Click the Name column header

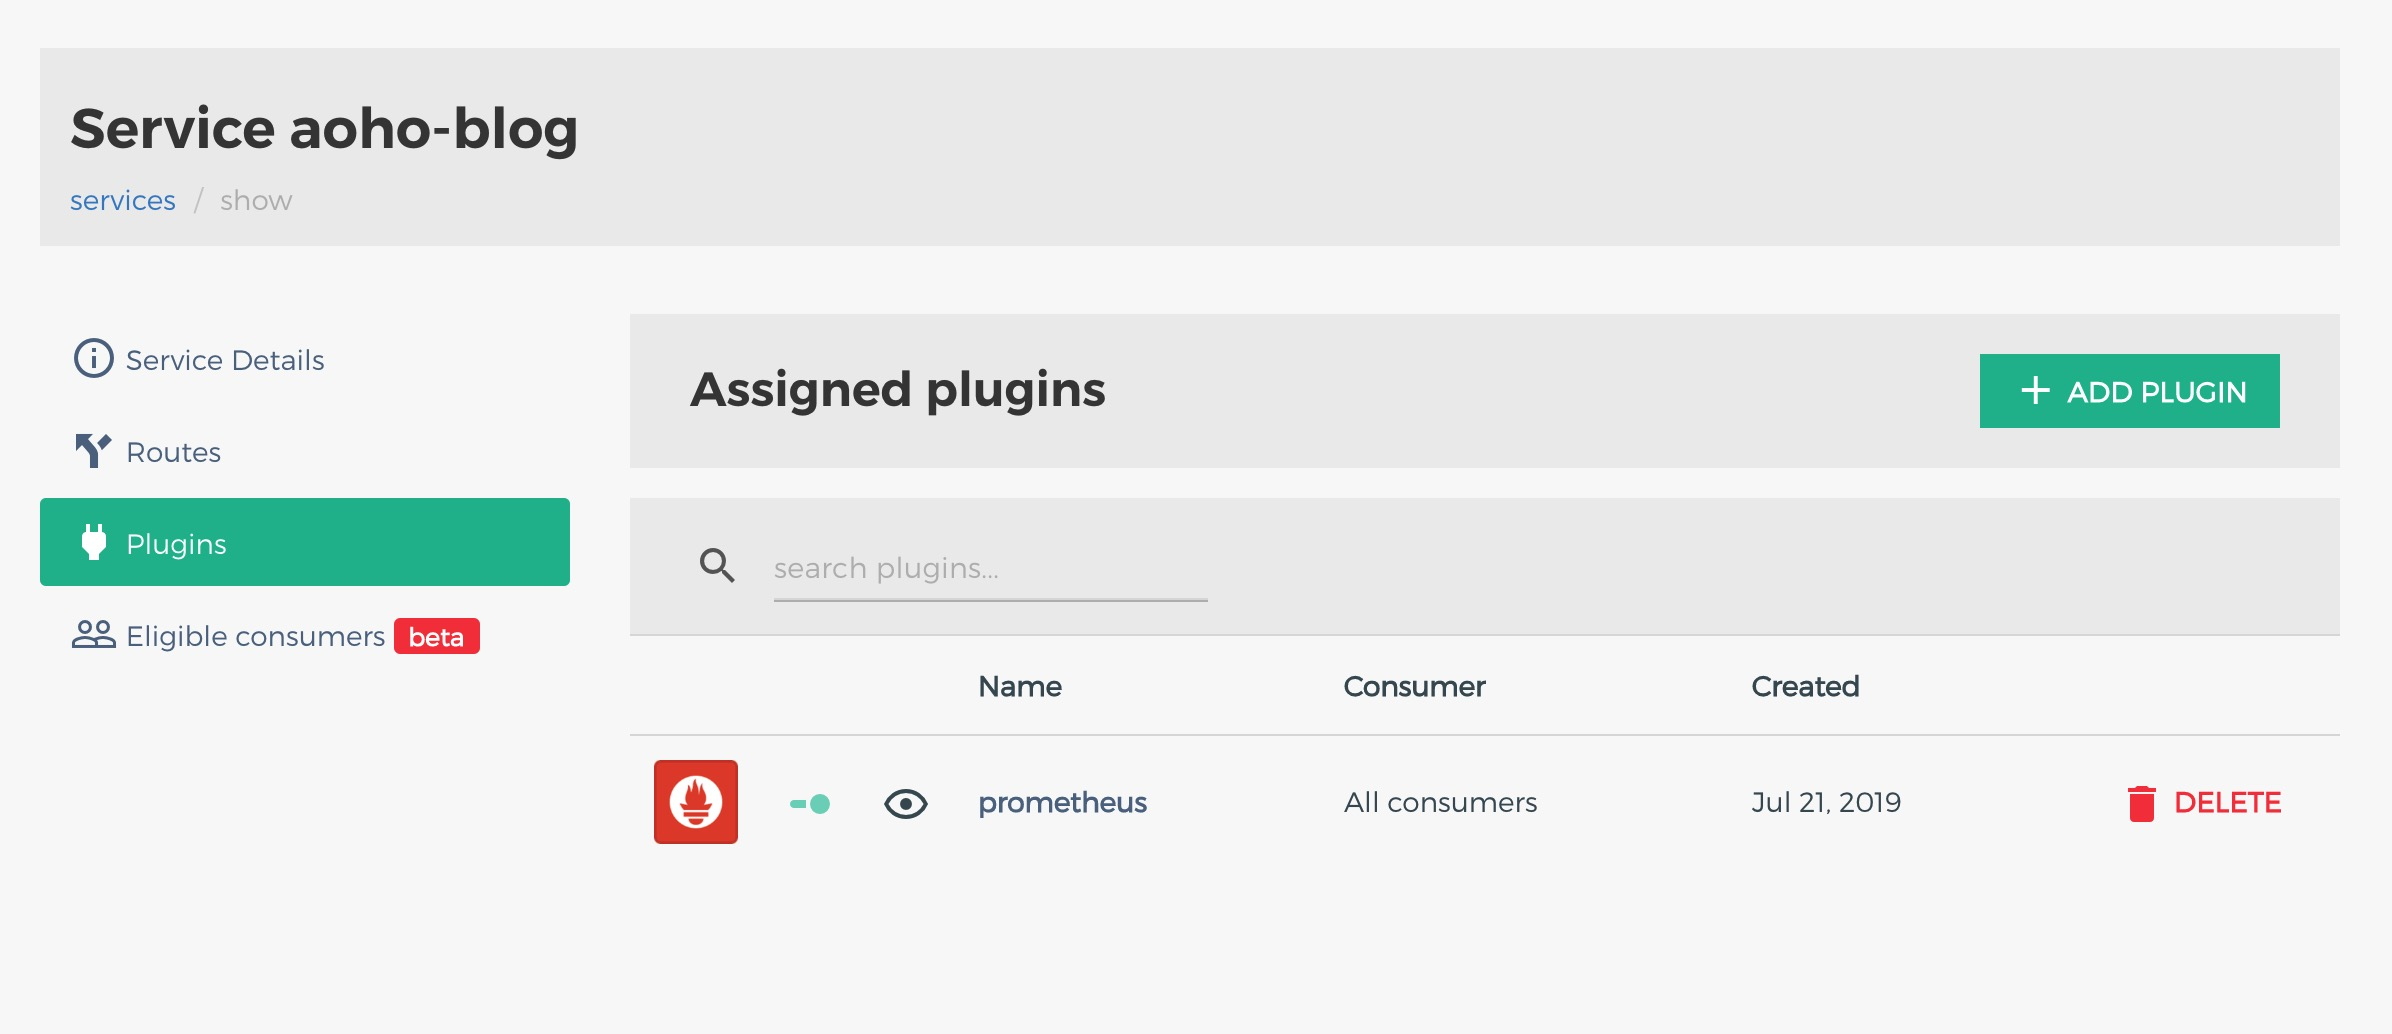tap(1019, 687)
